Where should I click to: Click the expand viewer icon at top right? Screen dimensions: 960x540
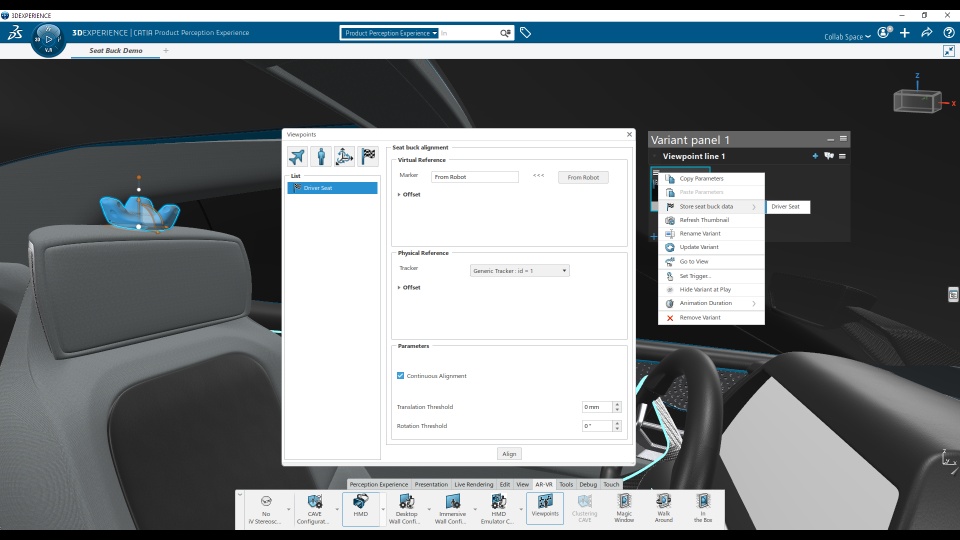(948, 51)
